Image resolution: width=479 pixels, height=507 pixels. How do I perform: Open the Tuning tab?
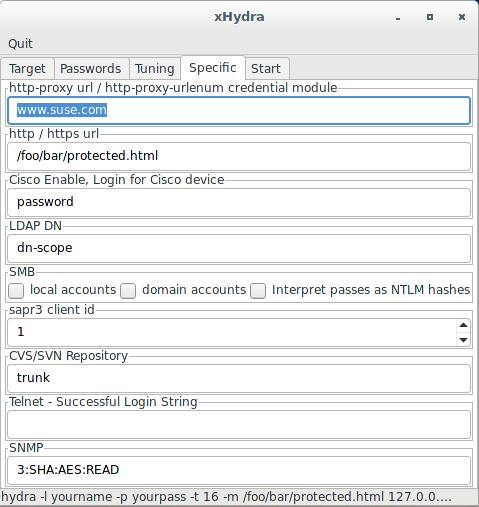[155, 69]
